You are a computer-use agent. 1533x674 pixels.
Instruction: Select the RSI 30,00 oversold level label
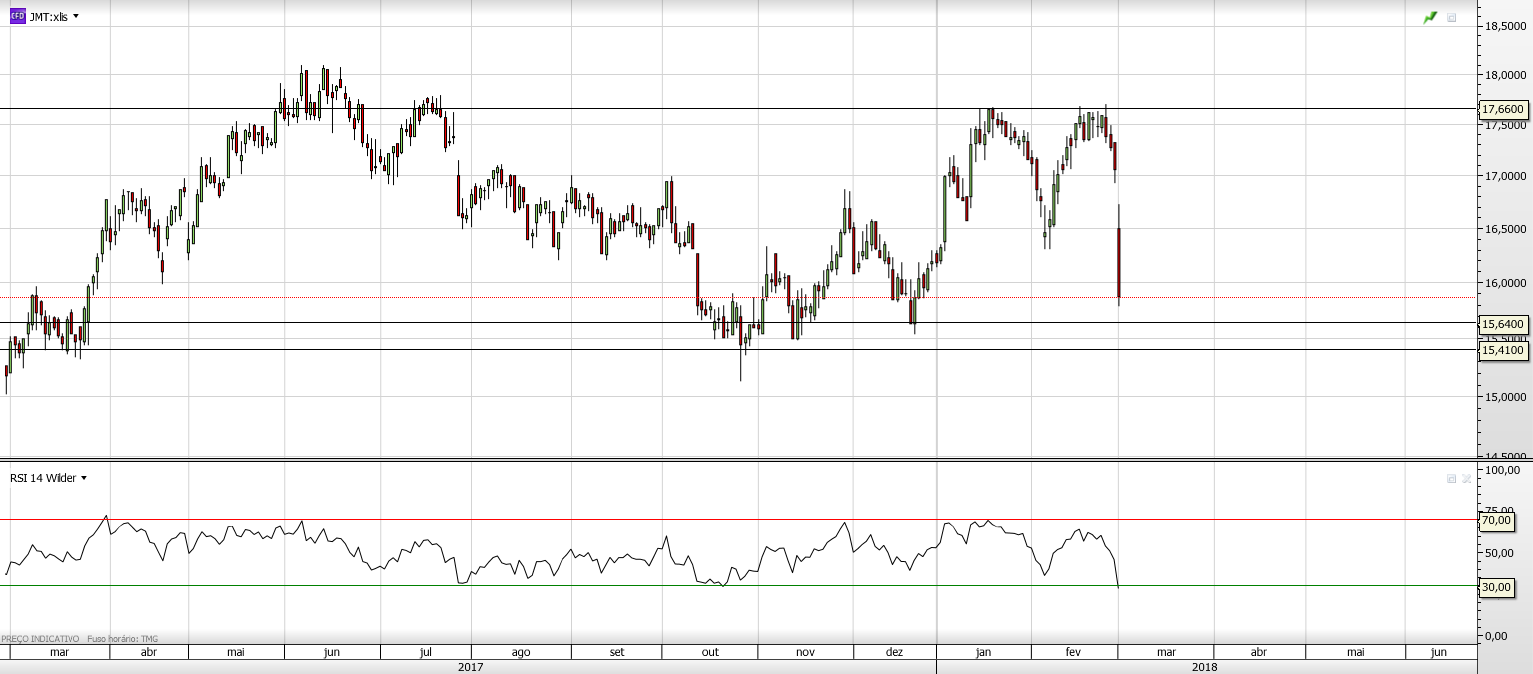pos(1496,587)
